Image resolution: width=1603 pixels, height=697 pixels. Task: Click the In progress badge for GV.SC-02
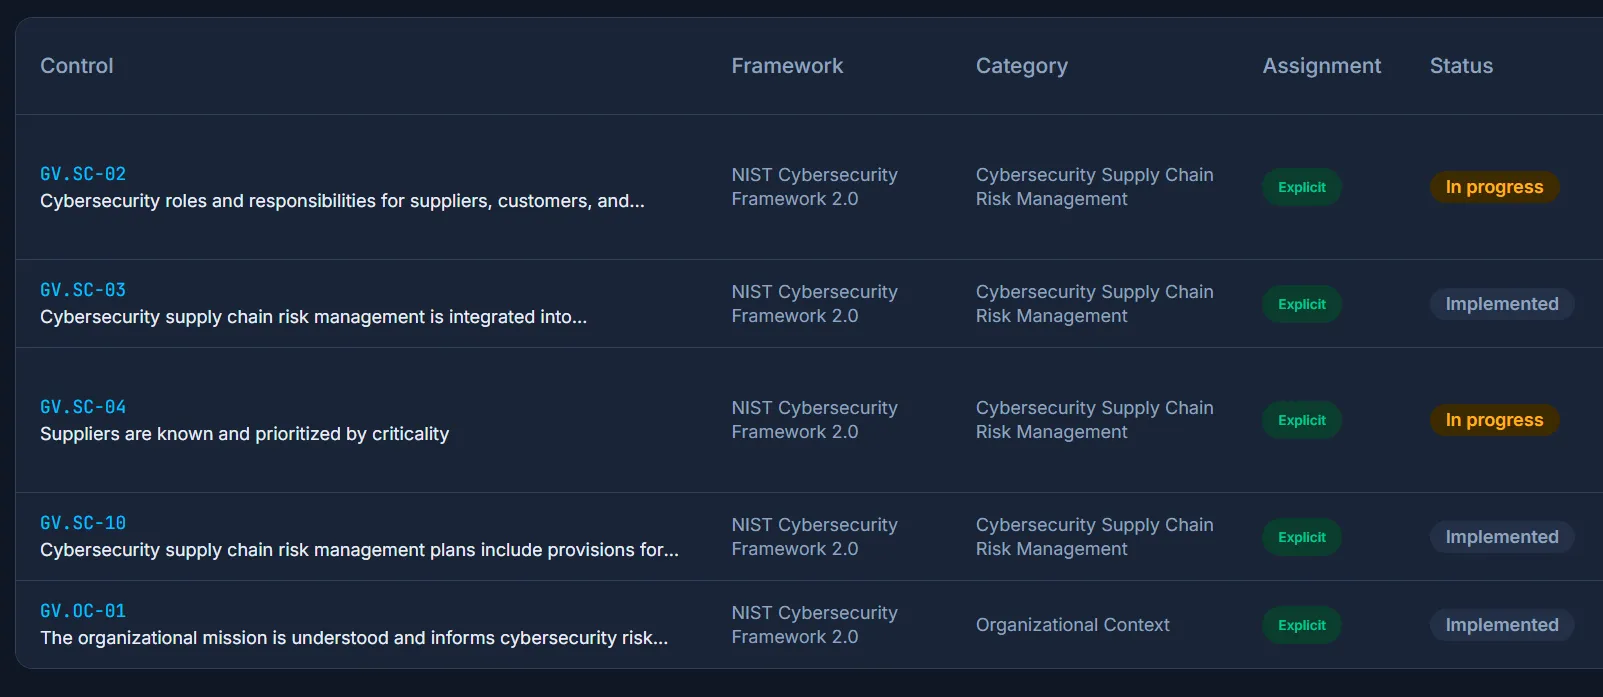click(1494, 187)
